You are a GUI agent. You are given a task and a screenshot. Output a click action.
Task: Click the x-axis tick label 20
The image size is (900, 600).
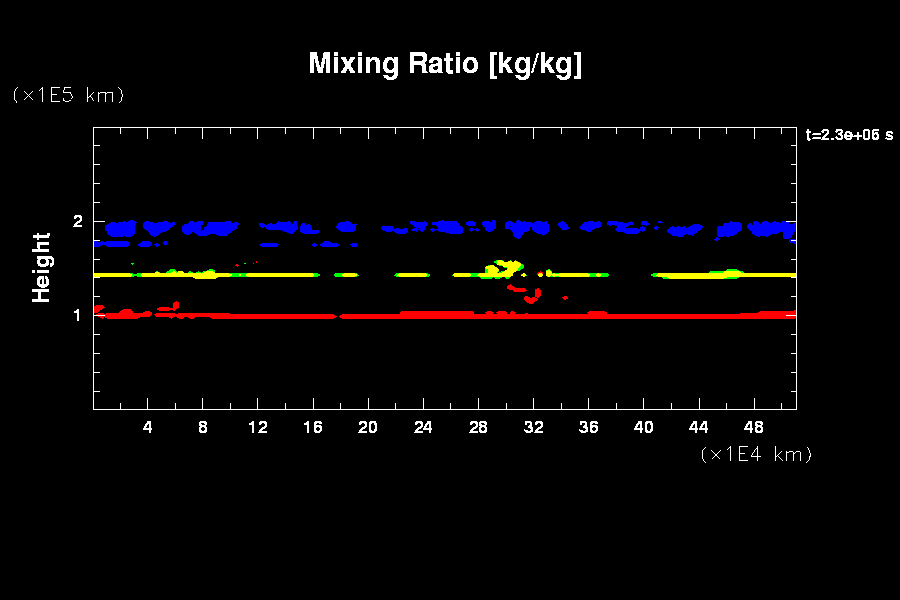pos(368,428)
